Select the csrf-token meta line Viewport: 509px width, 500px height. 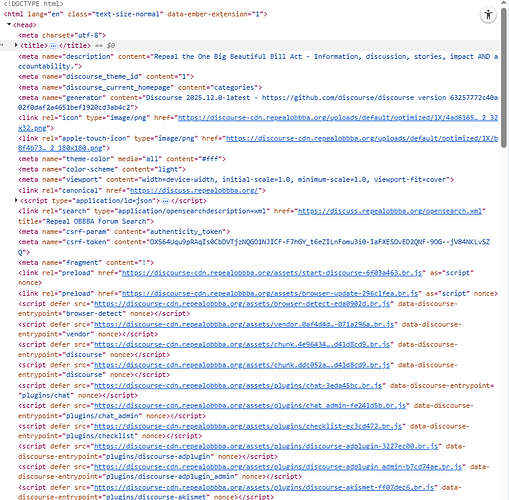[254, 247]
